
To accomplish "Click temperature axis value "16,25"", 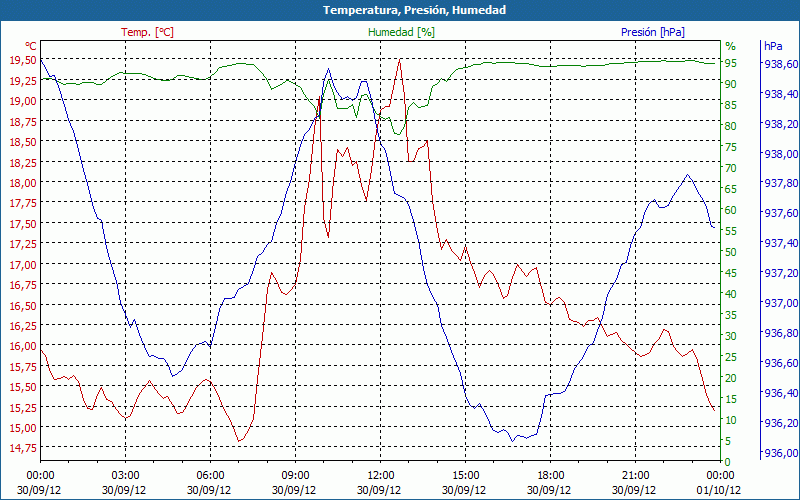I will point(23,326).
